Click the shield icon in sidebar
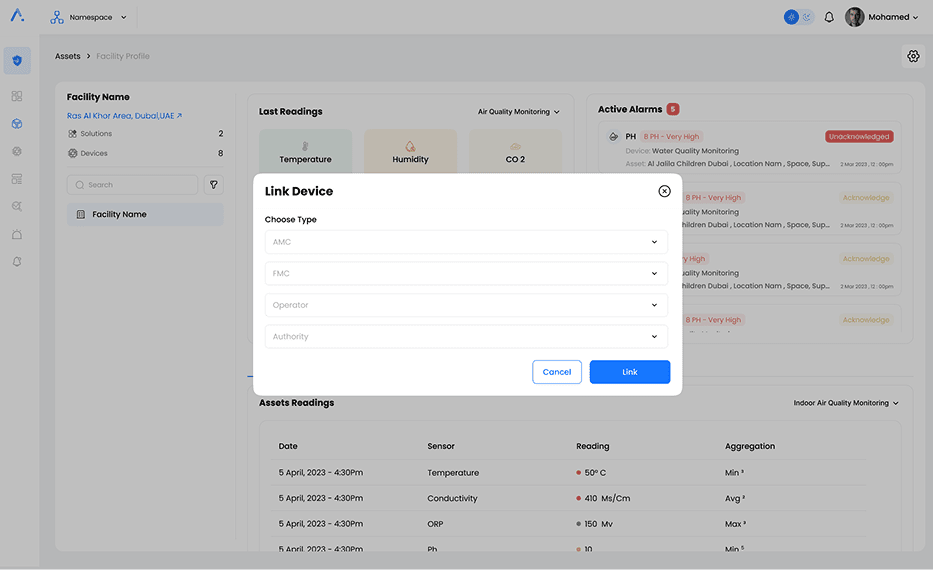Image resolution: width=933 pixels, height=570 pixels. (x=17, y=60)
